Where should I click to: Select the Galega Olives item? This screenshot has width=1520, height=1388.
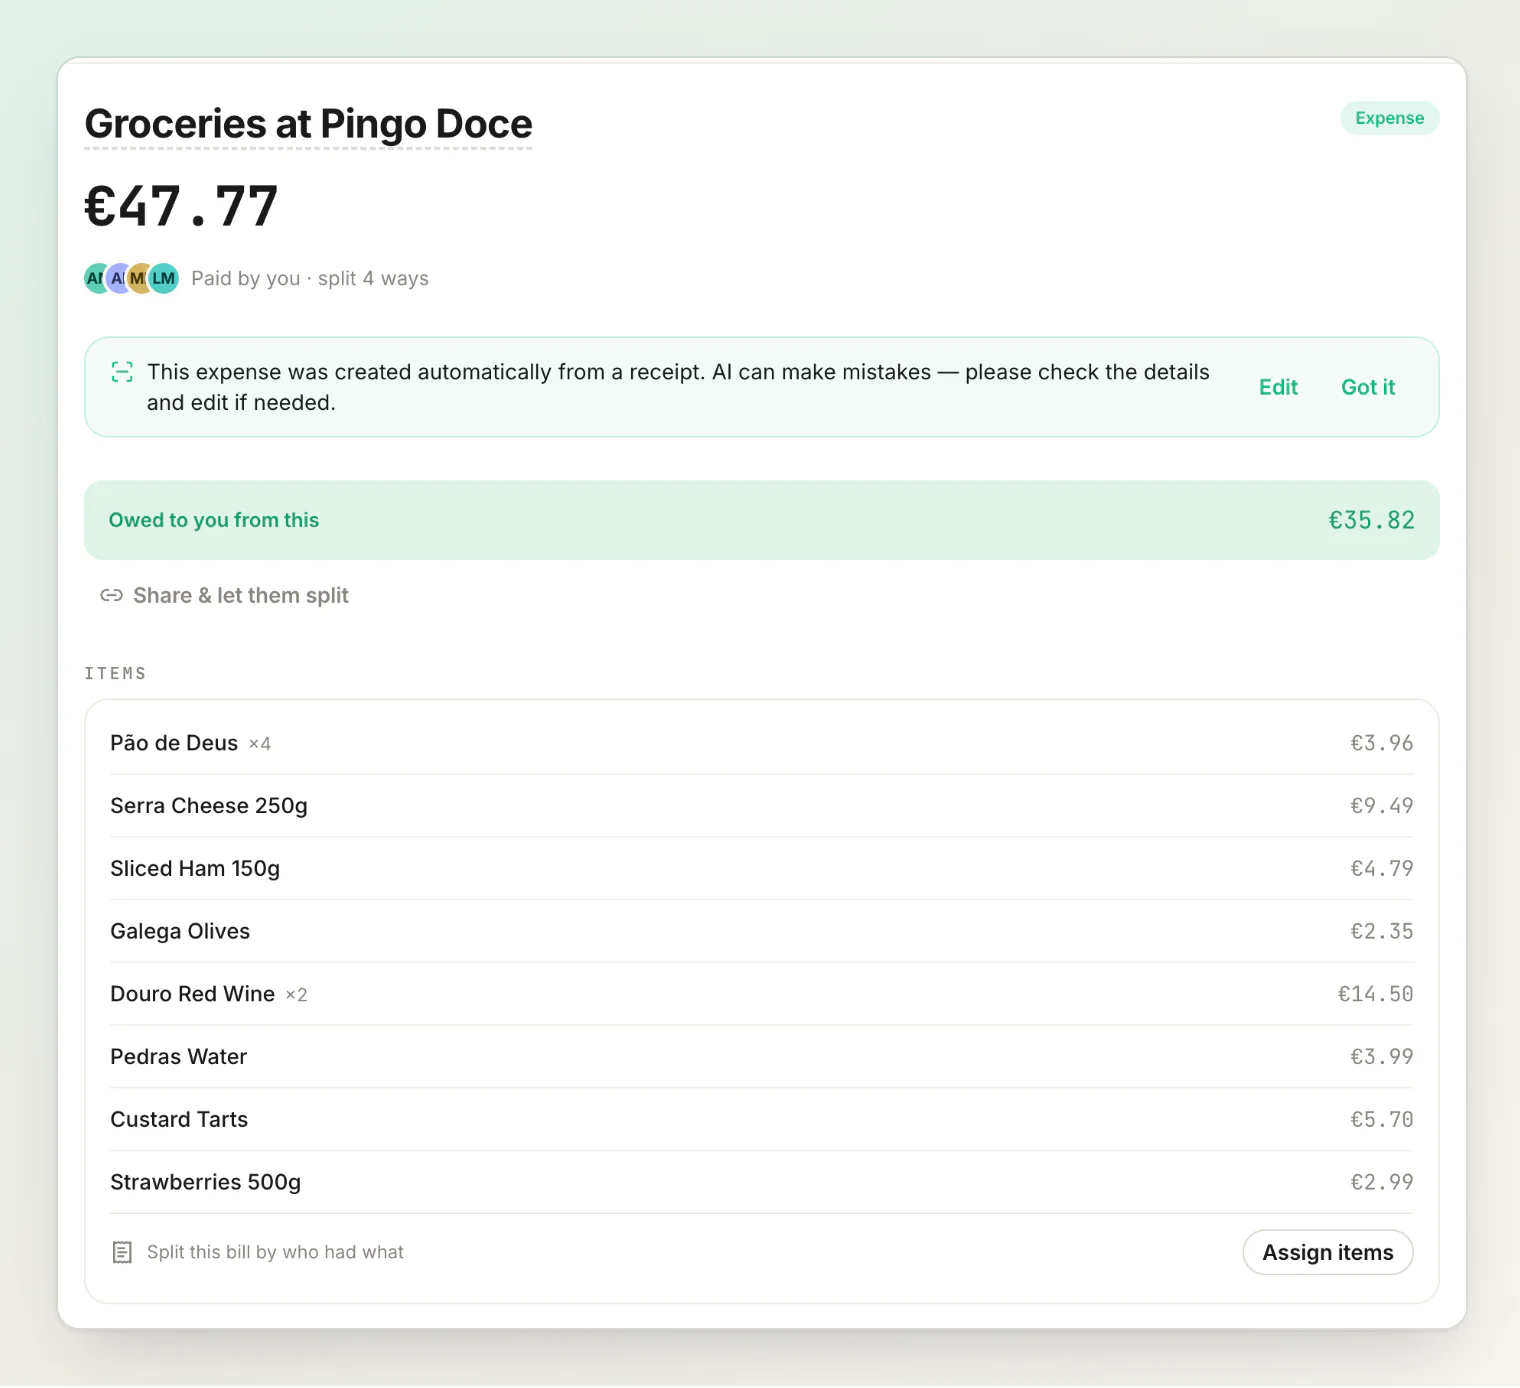762,931
